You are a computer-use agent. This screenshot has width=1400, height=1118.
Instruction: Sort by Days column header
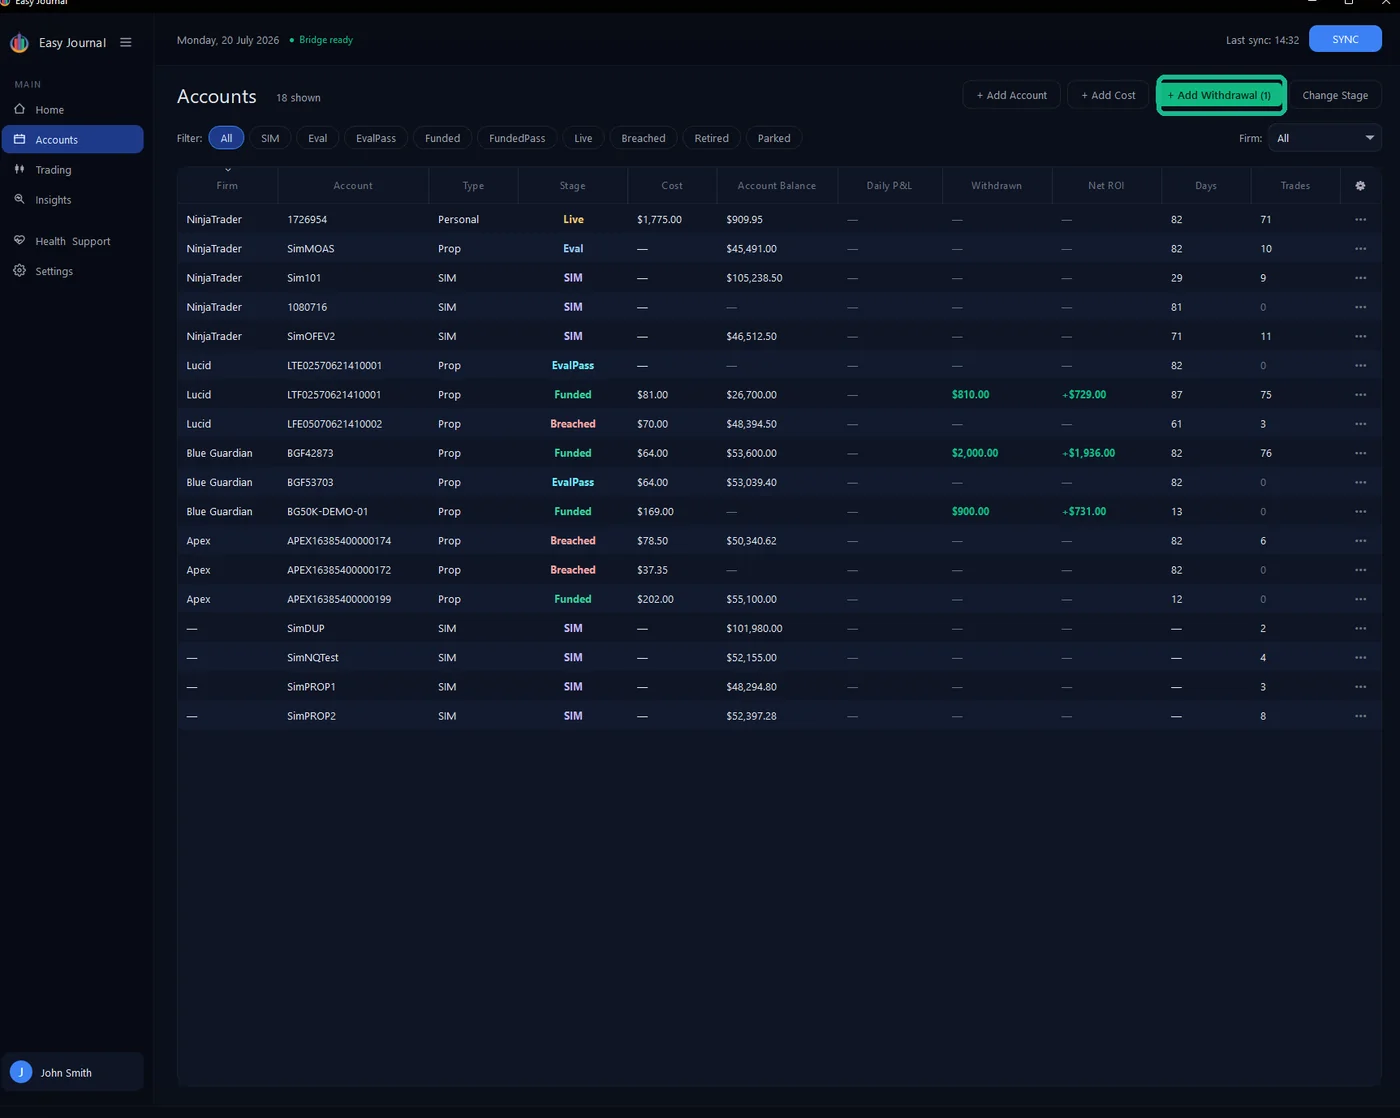tap(1206, 186)
